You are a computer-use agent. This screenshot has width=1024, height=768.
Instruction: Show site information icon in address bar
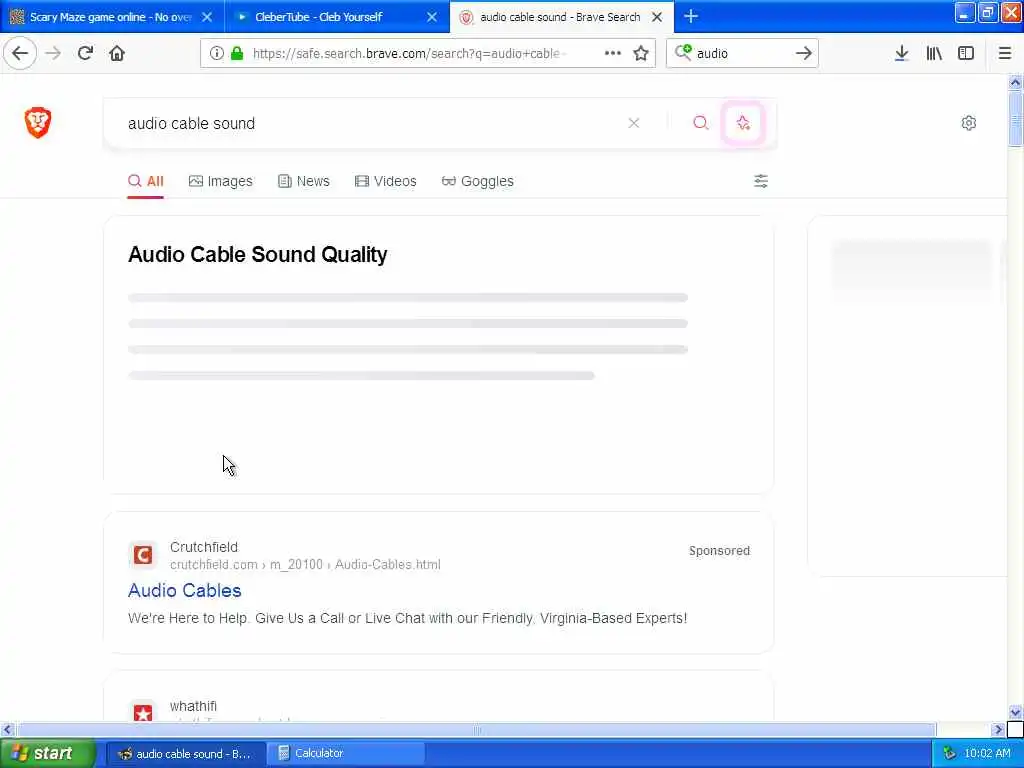click(x=217, y=53)
